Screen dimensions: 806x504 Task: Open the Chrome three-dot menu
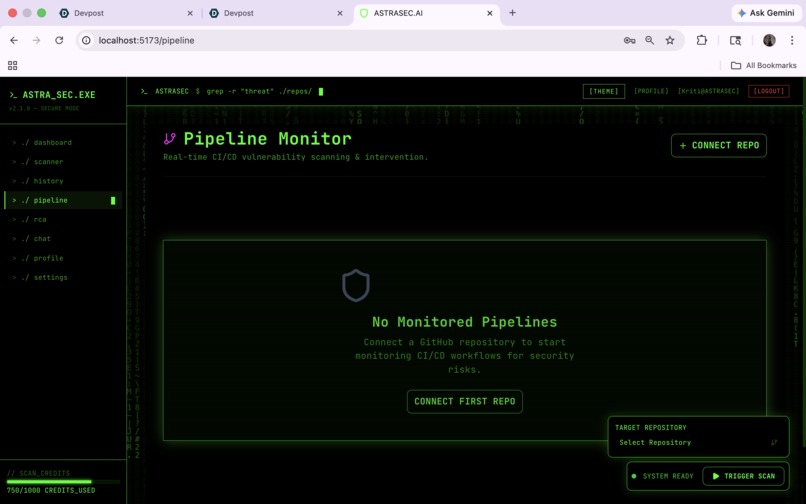point(792,40)
